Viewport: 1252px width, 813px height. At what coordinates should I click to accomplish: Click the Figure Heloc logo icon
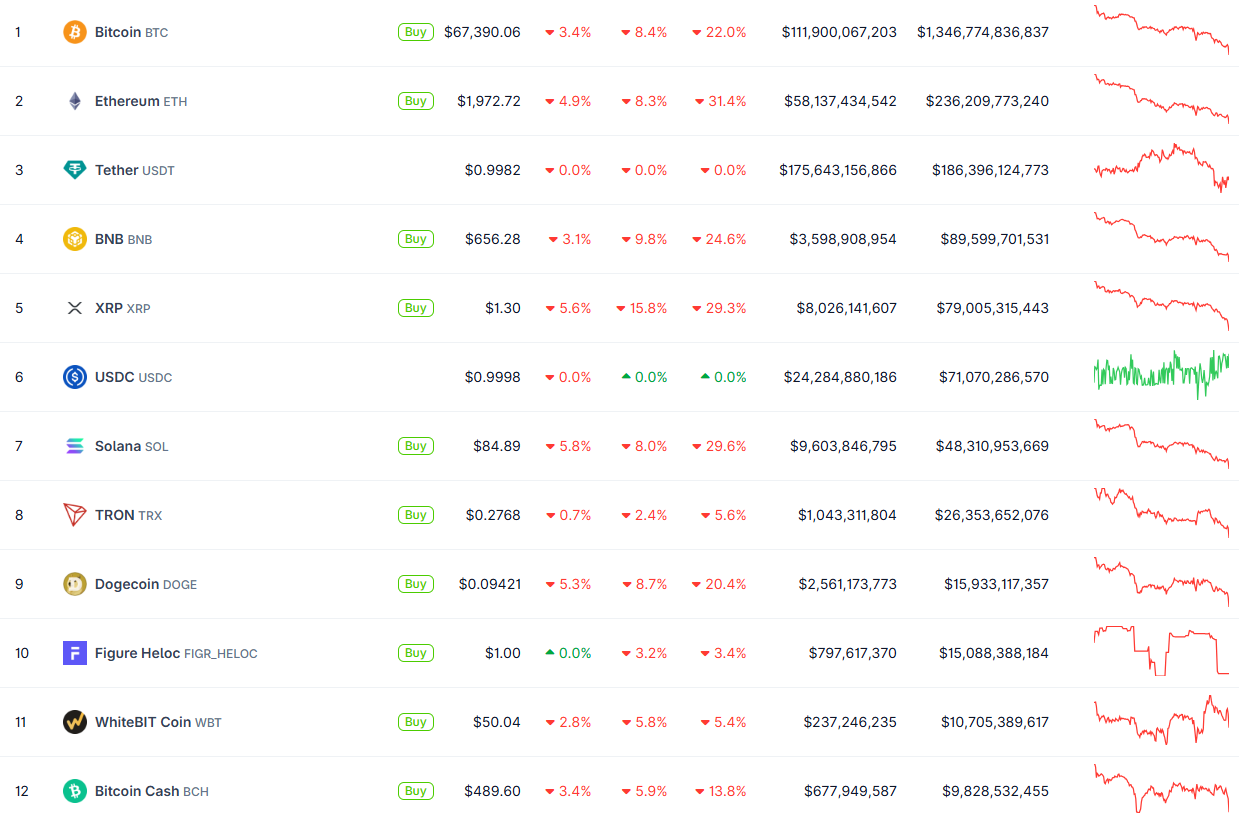[75, 652]
